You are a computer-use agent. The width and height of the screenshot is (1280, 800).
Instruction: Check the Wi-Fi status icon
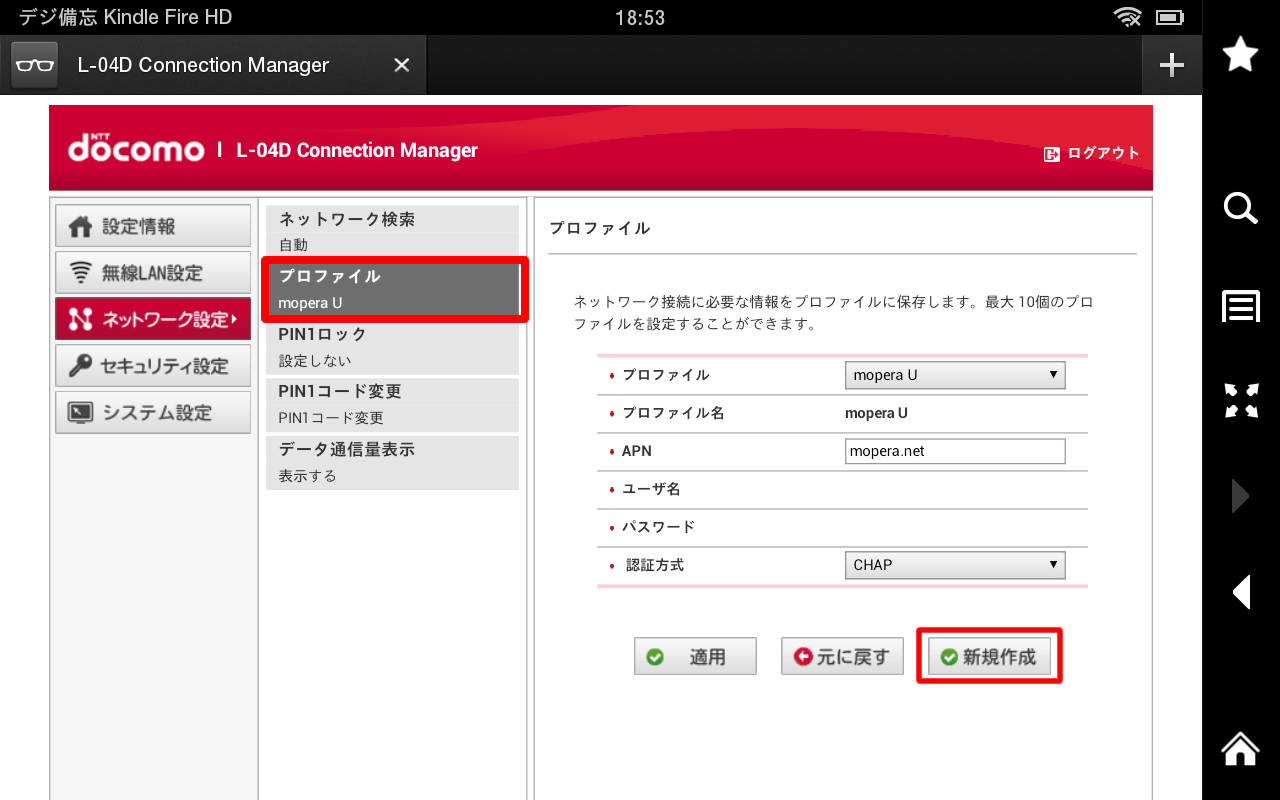click(x=1128, y=17)
